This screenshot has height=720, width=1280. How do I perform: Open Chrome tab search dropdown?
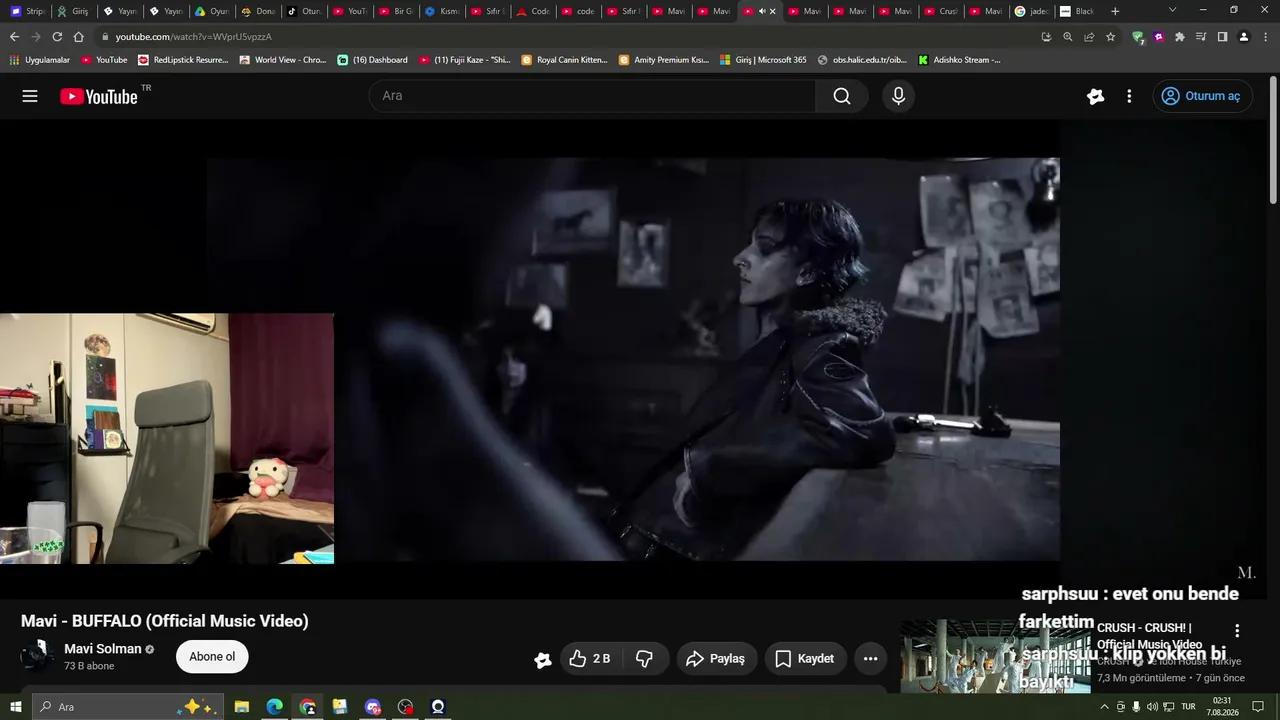pos(1173,10)
